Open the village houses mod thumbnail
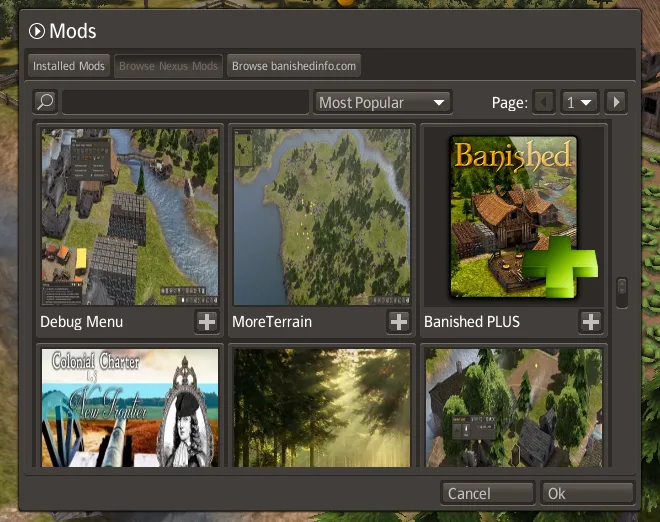Screen dimensions: 660x522 coord(514,407)
